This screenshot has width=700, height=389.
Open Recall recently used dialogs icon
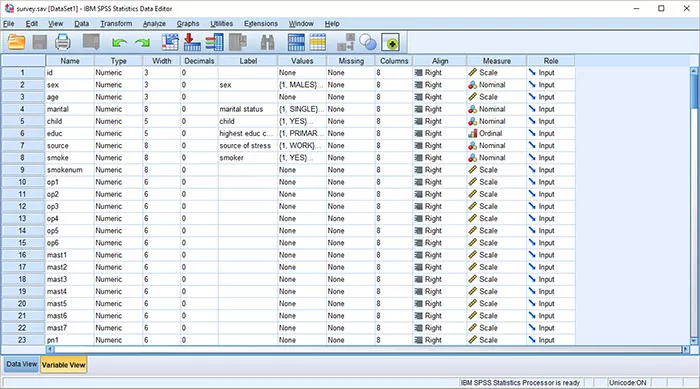point(91,42)
